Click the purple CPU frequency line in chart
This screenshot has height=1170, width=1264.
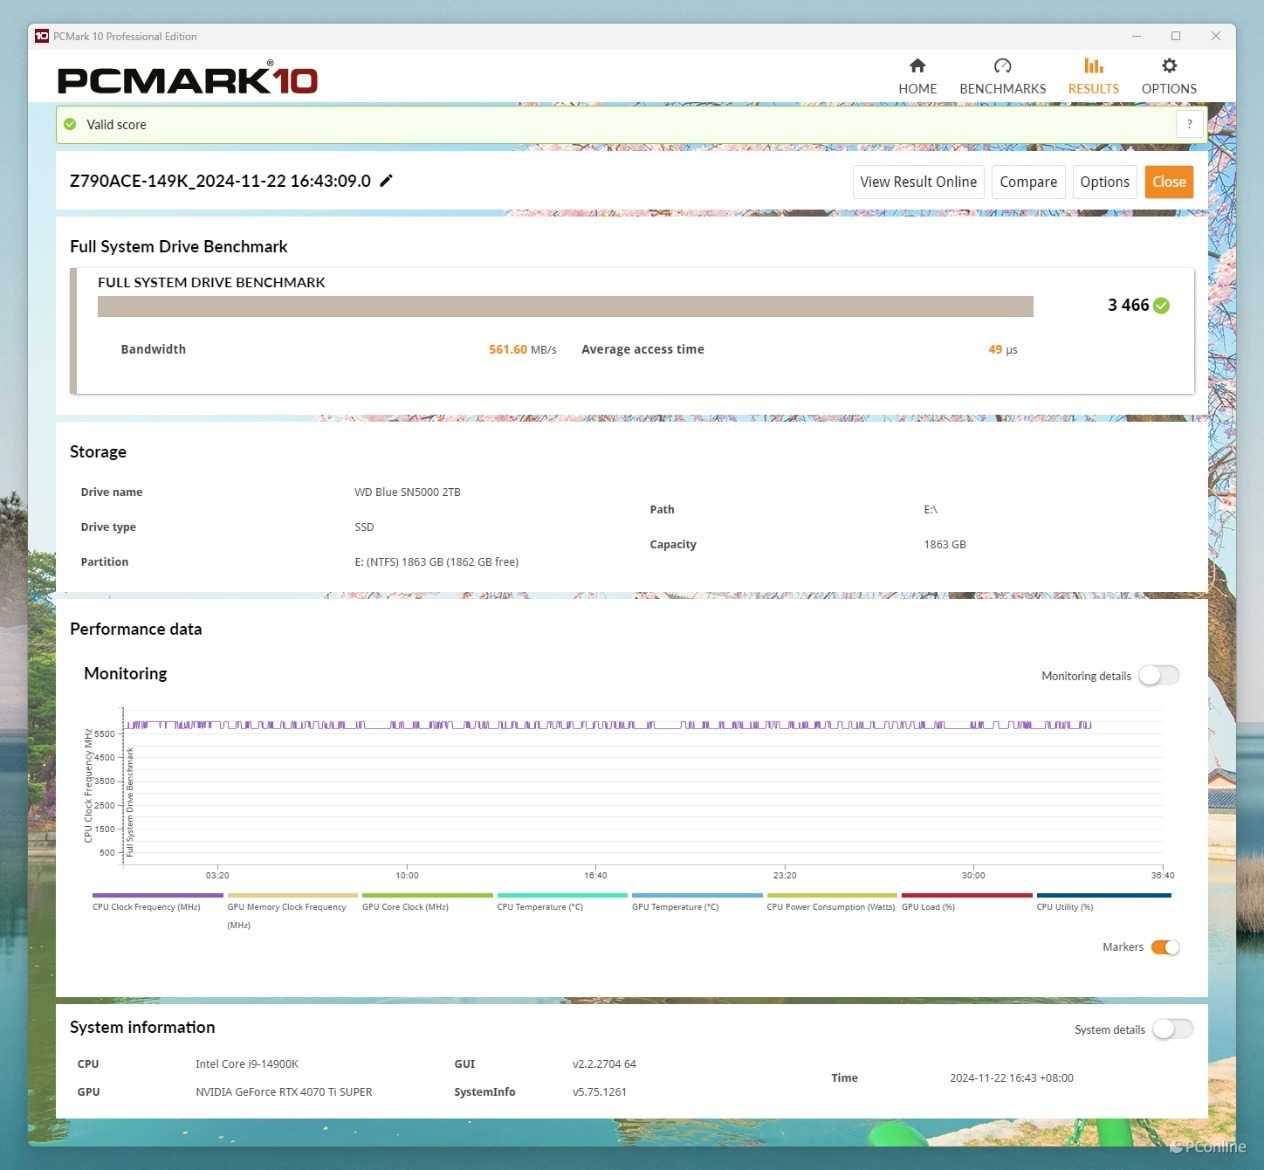coord(608,725)
